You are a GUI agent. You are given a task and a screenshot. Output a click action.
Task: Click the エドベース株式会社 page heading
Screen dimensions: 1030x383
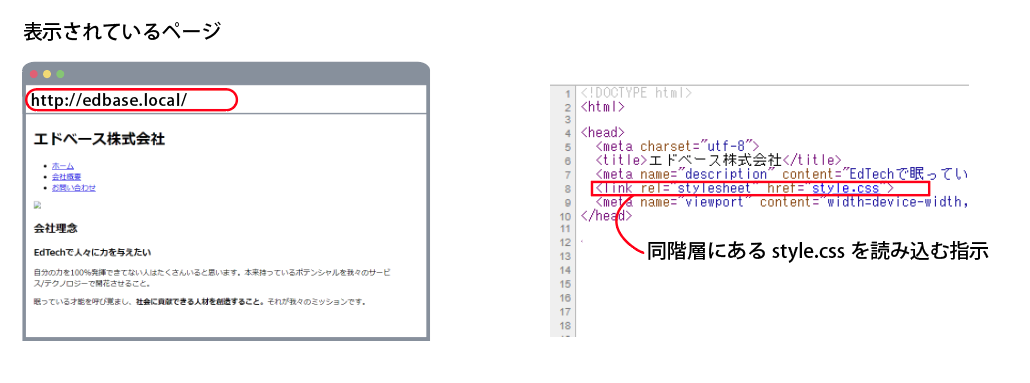click(99, 139)
